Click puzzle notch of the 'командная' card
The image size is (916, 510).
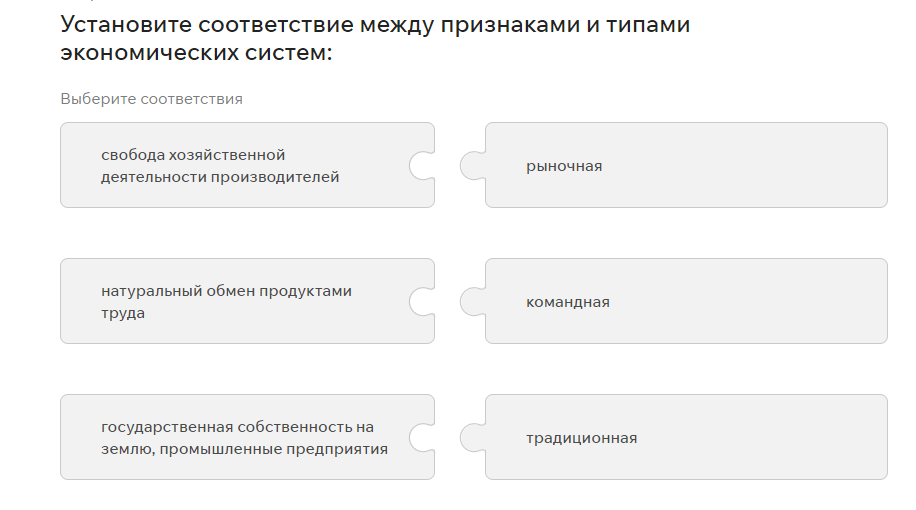point(472,301)
